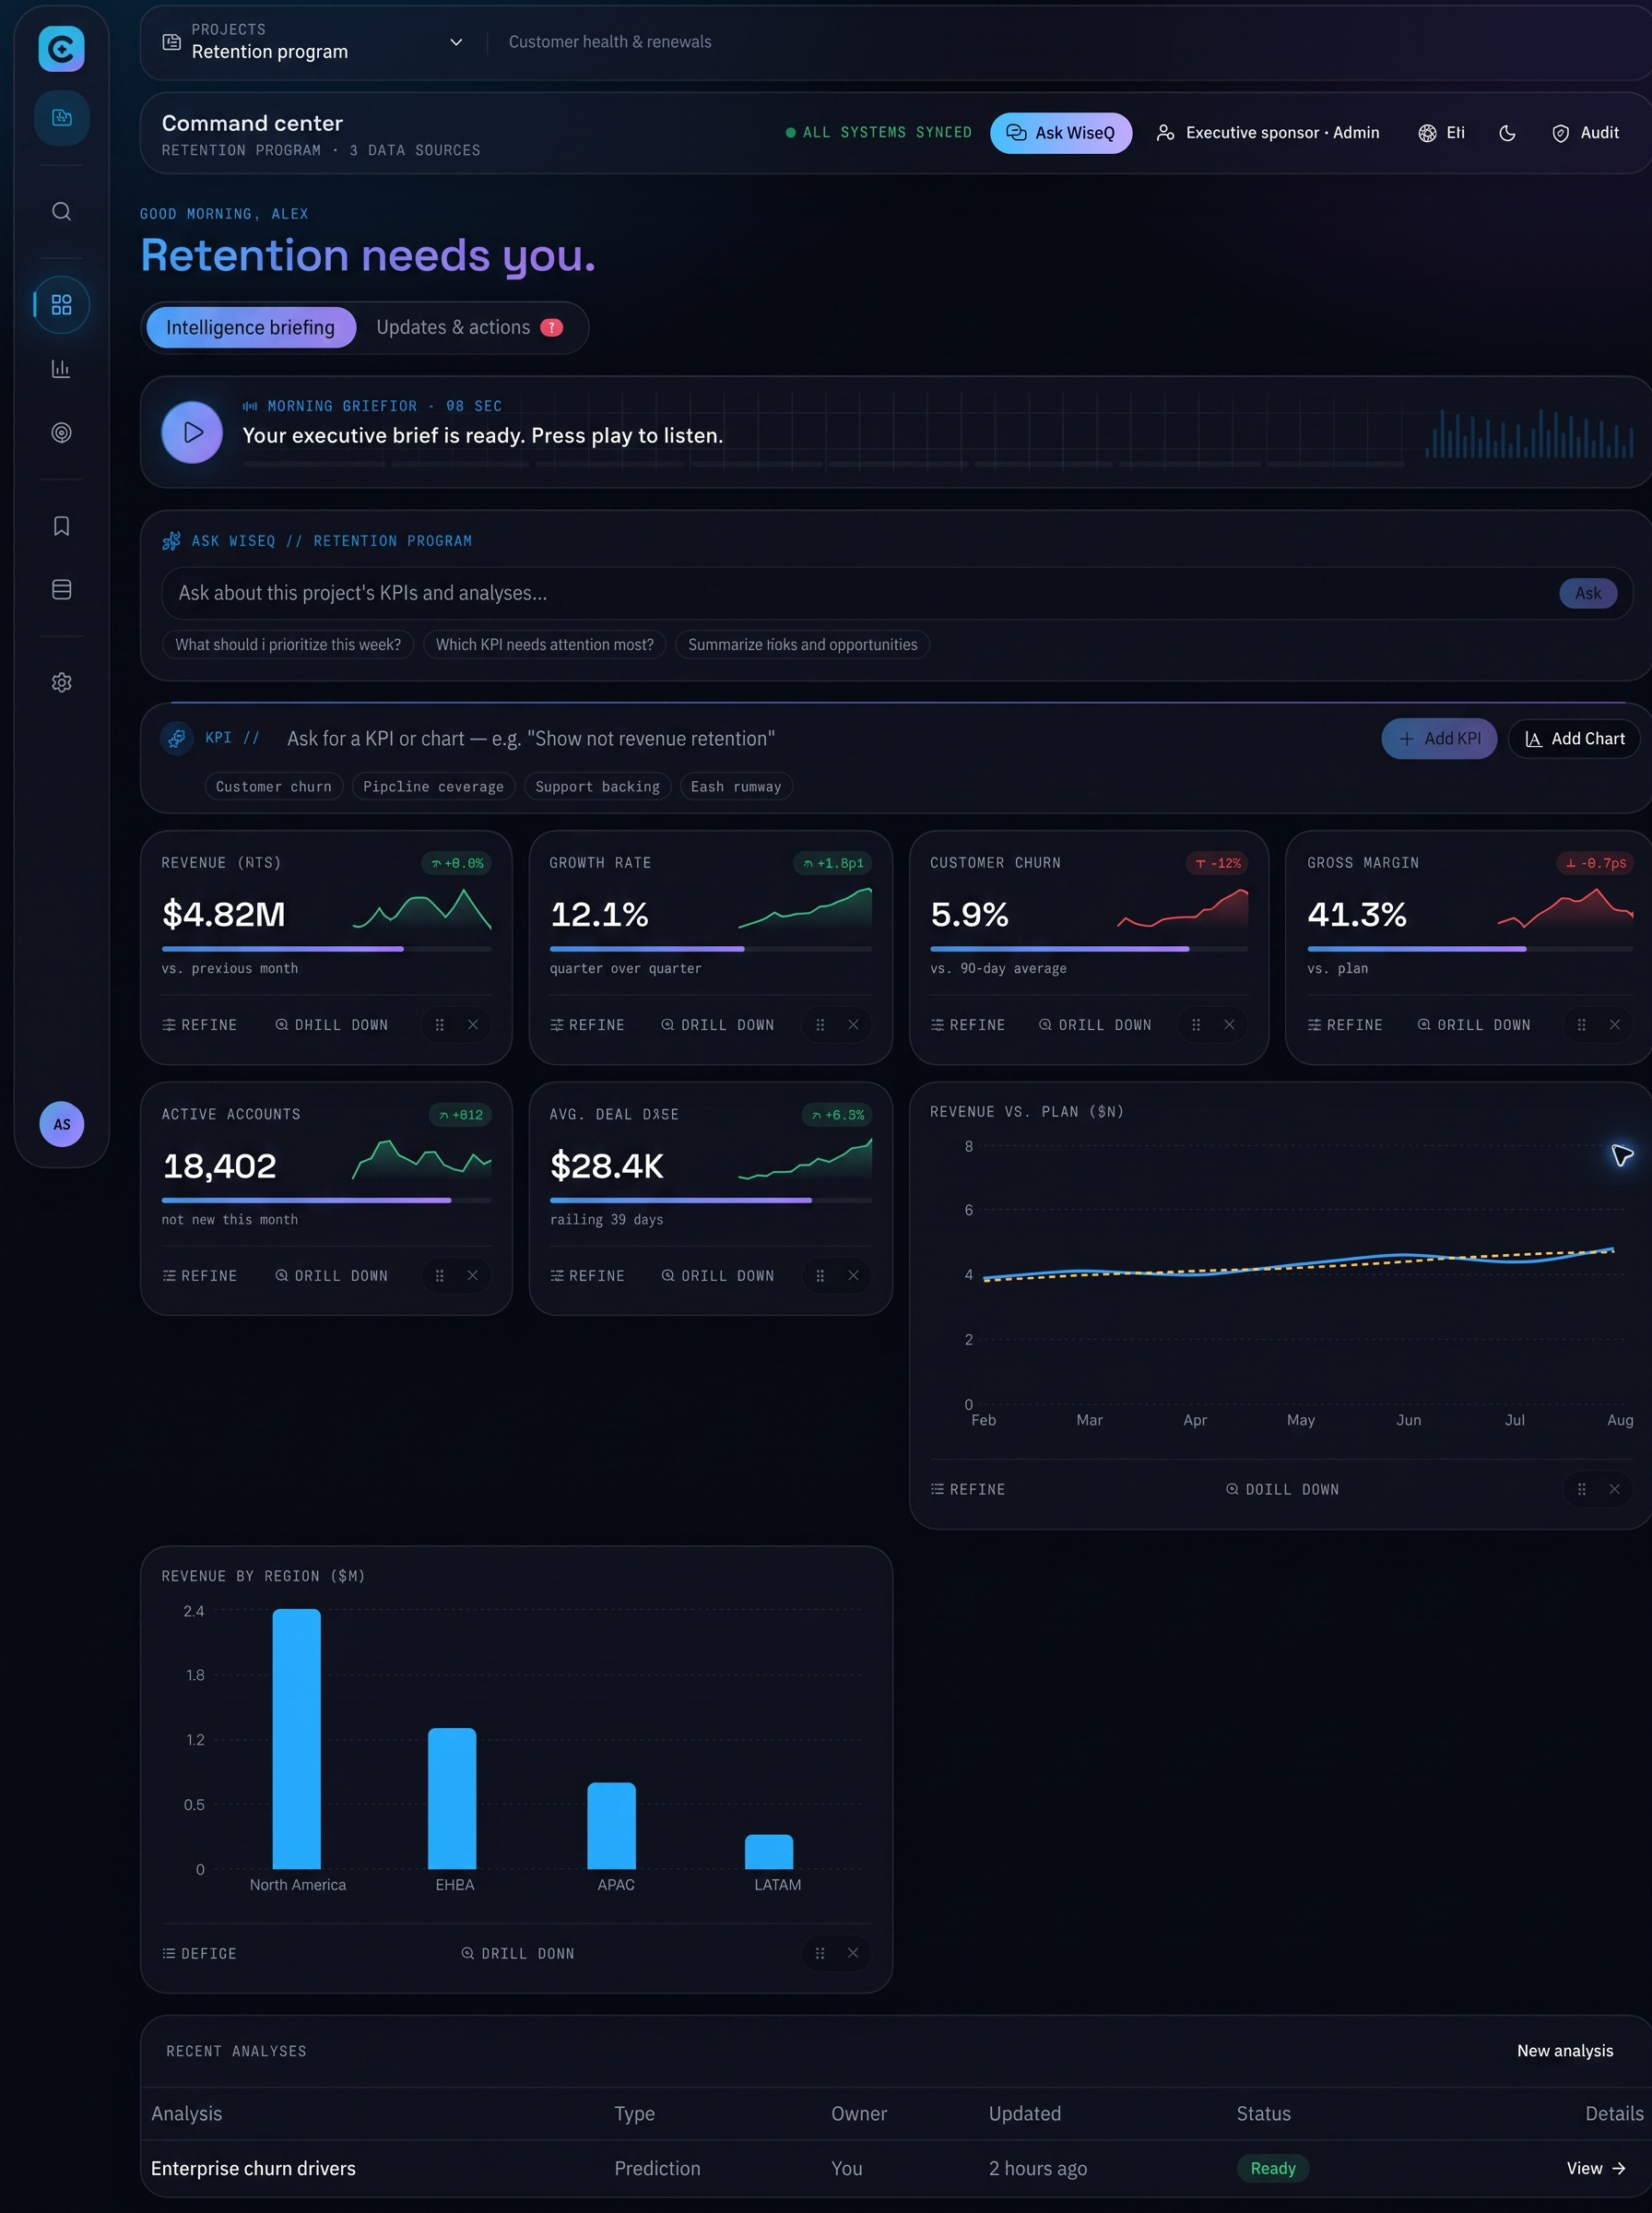Viewport: 1652px width, 2213px height.
Task: View Enterprise churn drivers details
Action: coord(1596,2168)
